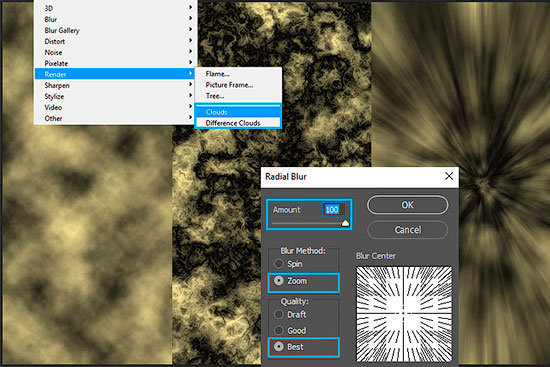Choose Picture Frame... from Render submenu
This screenshot has height=367, width=550.
(x=238, y=85)
